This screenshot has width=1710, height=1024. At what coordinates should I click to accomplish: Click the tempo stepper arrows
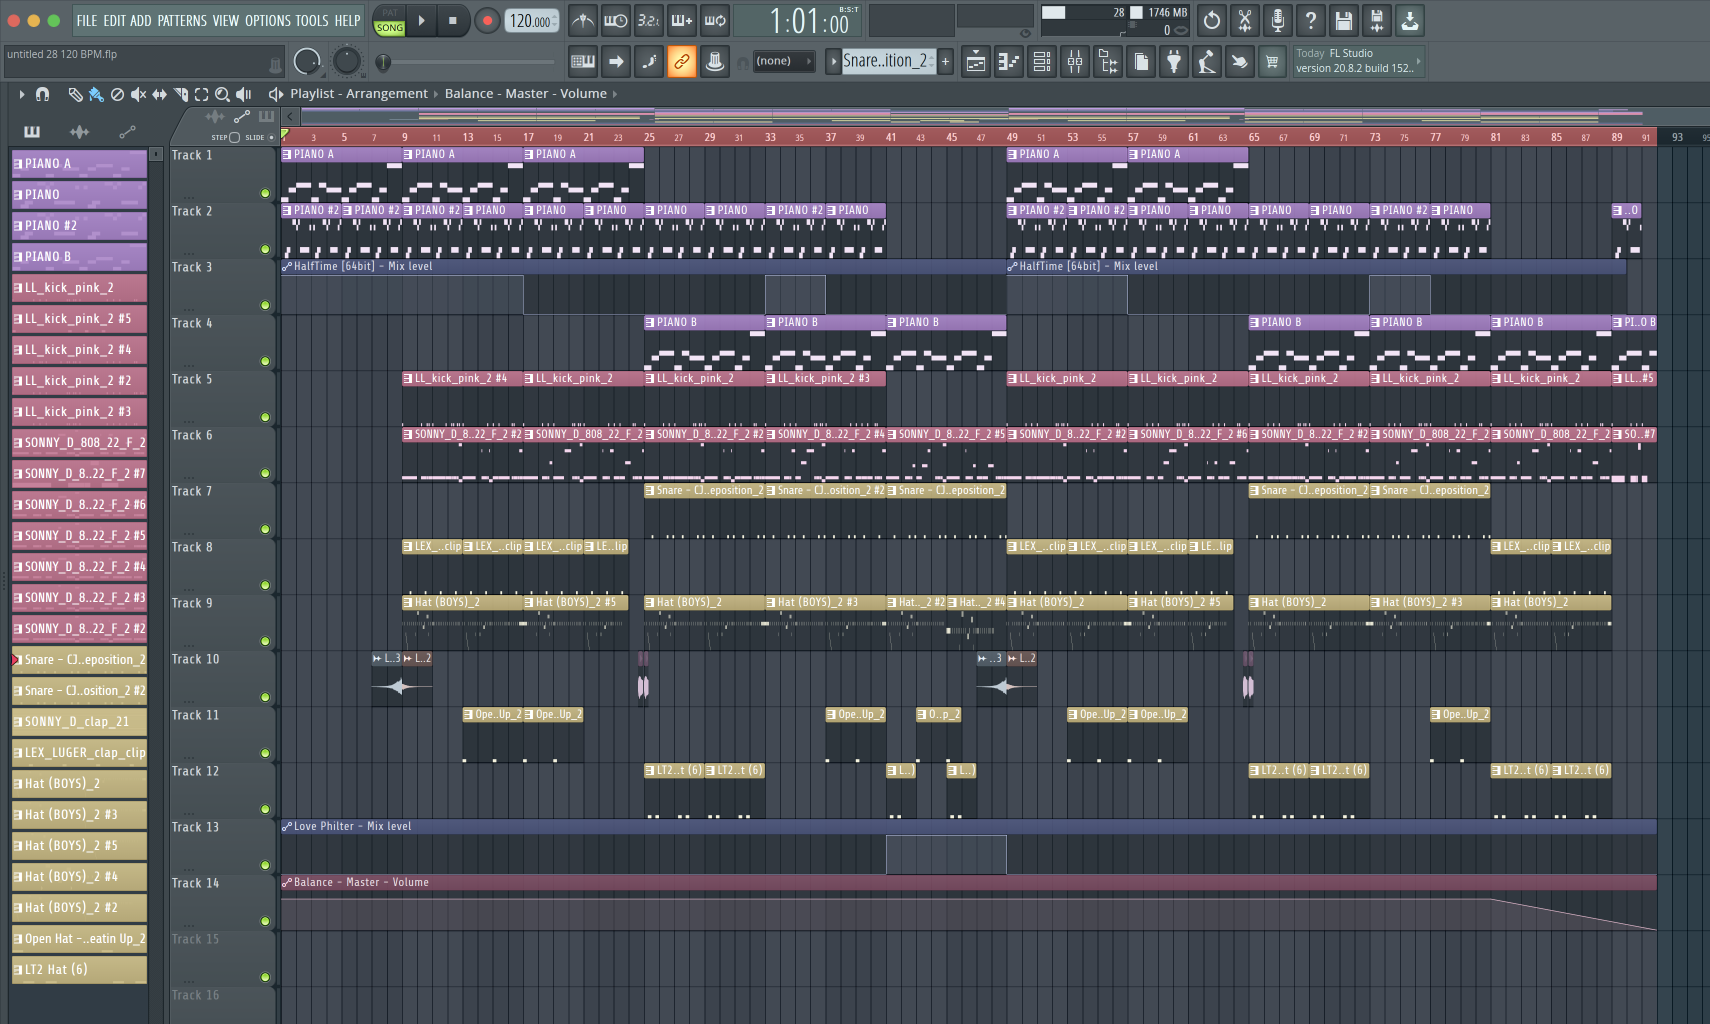pos(555,20)
